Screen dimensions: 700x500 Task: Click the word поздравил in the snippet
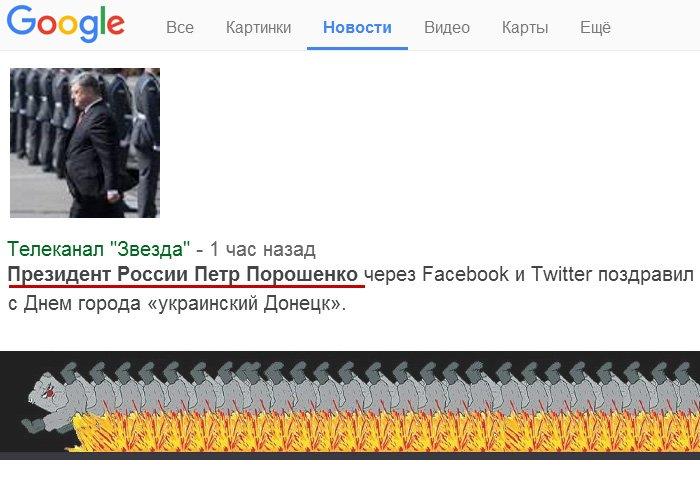[646, 275]
